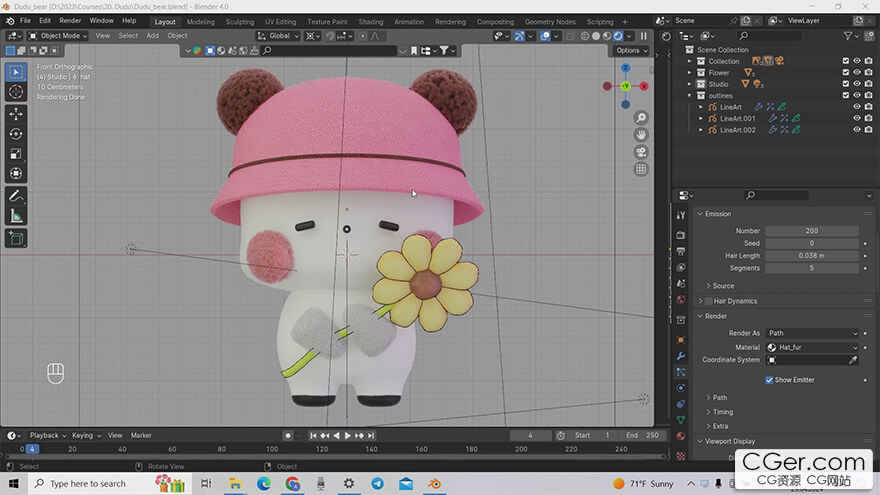Play the animation in the timeline
880x495 pixels.
pyautogui.click(x=348, y=436)
